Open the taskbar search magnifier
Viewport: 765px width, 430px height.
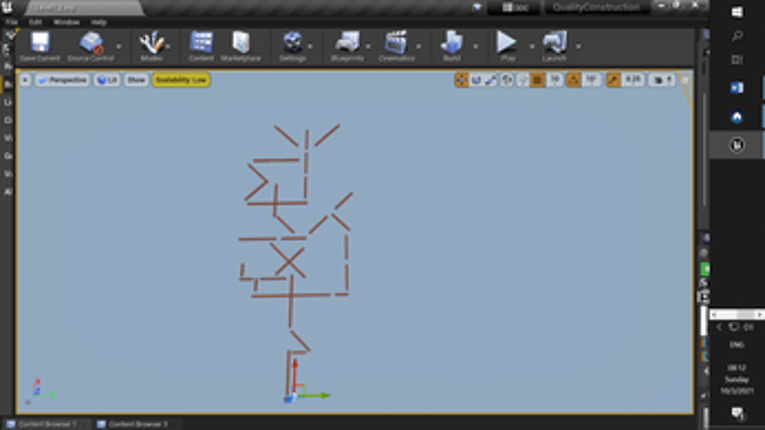737,36
